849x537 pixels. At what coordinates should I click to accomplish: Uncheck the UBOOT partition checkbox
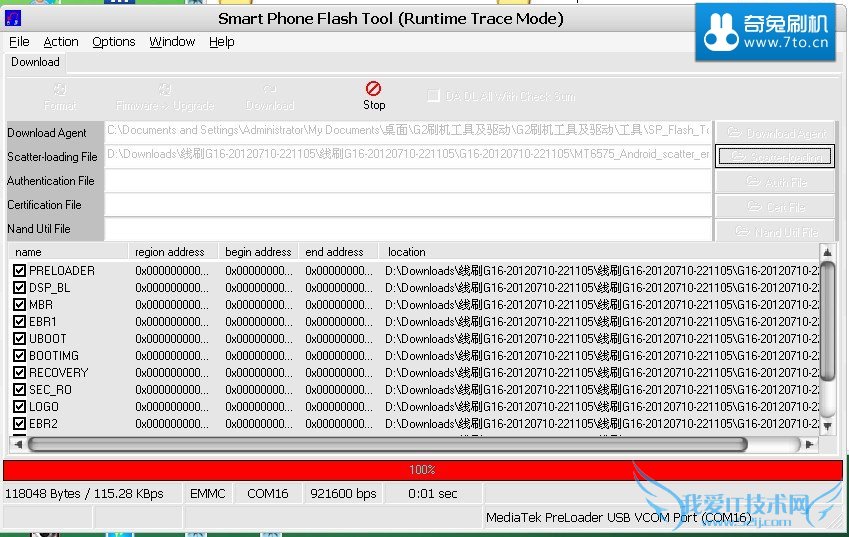click(19, 339)
